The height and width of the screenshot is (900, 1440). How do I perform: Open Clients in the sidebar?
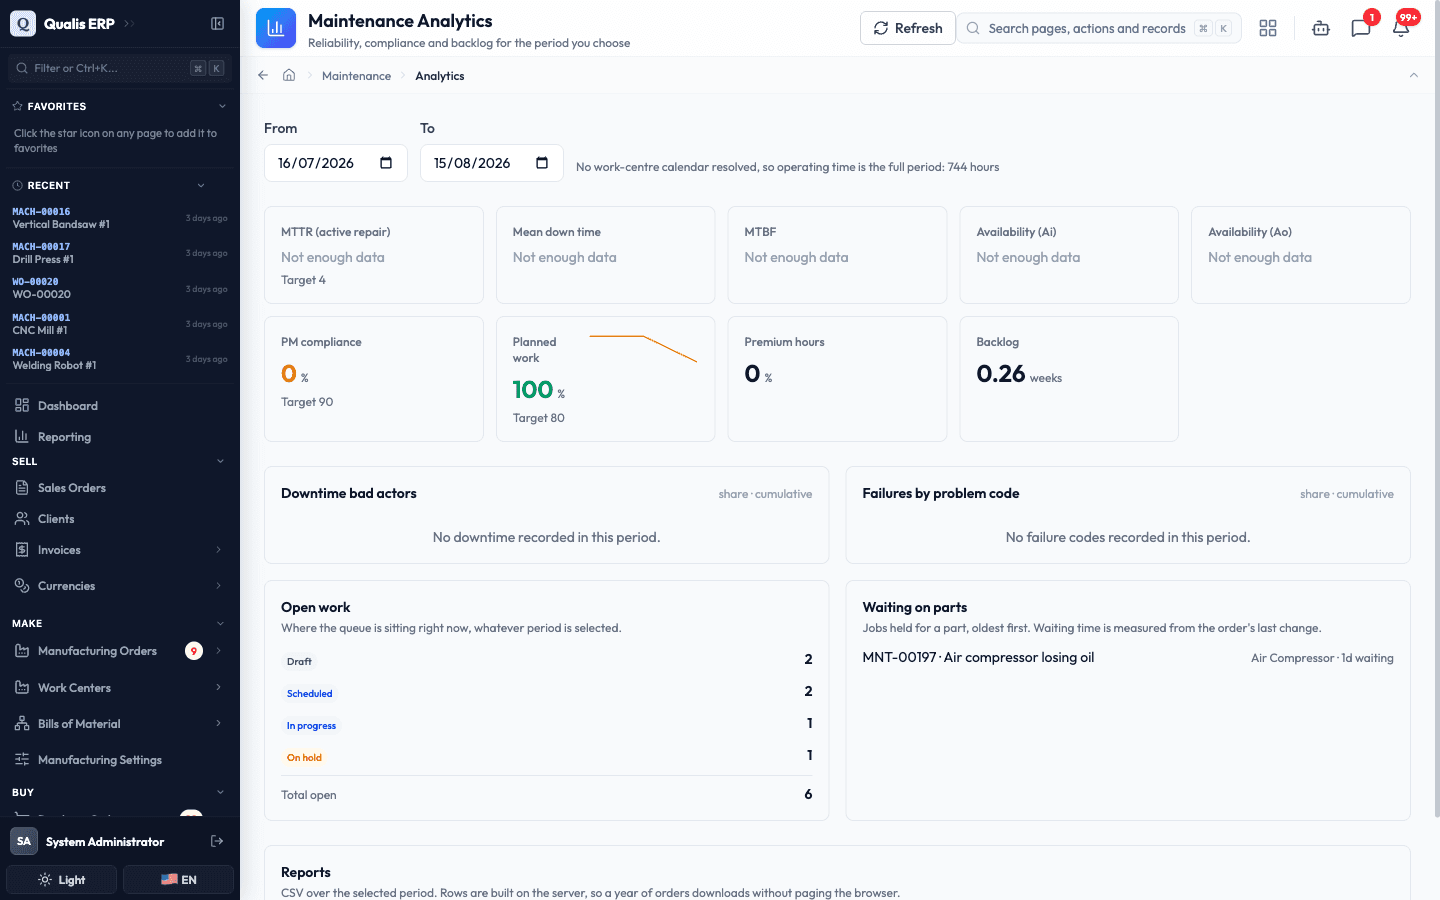point(120,519)
